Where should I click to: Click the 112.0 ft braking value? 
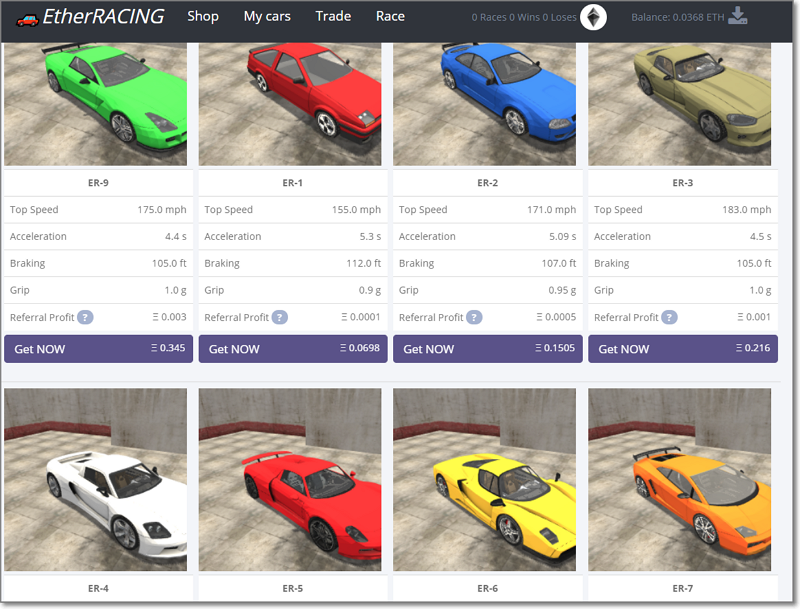(x=364, y=263)
